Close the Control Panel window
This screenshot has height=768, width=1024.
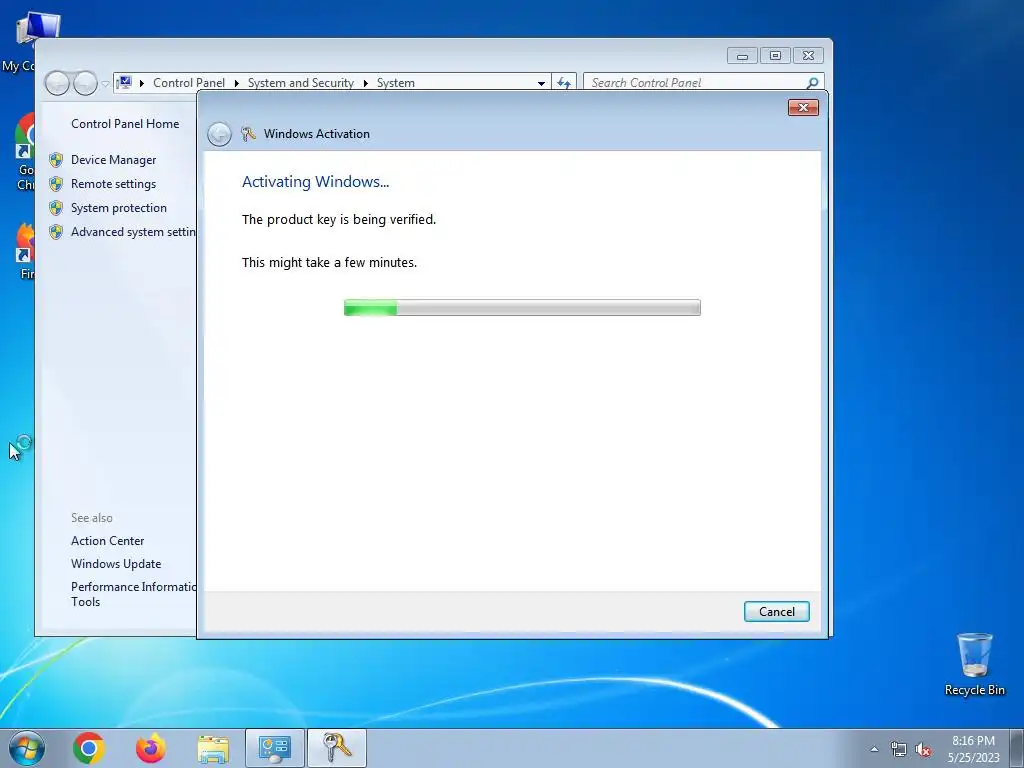click(808, 56)
